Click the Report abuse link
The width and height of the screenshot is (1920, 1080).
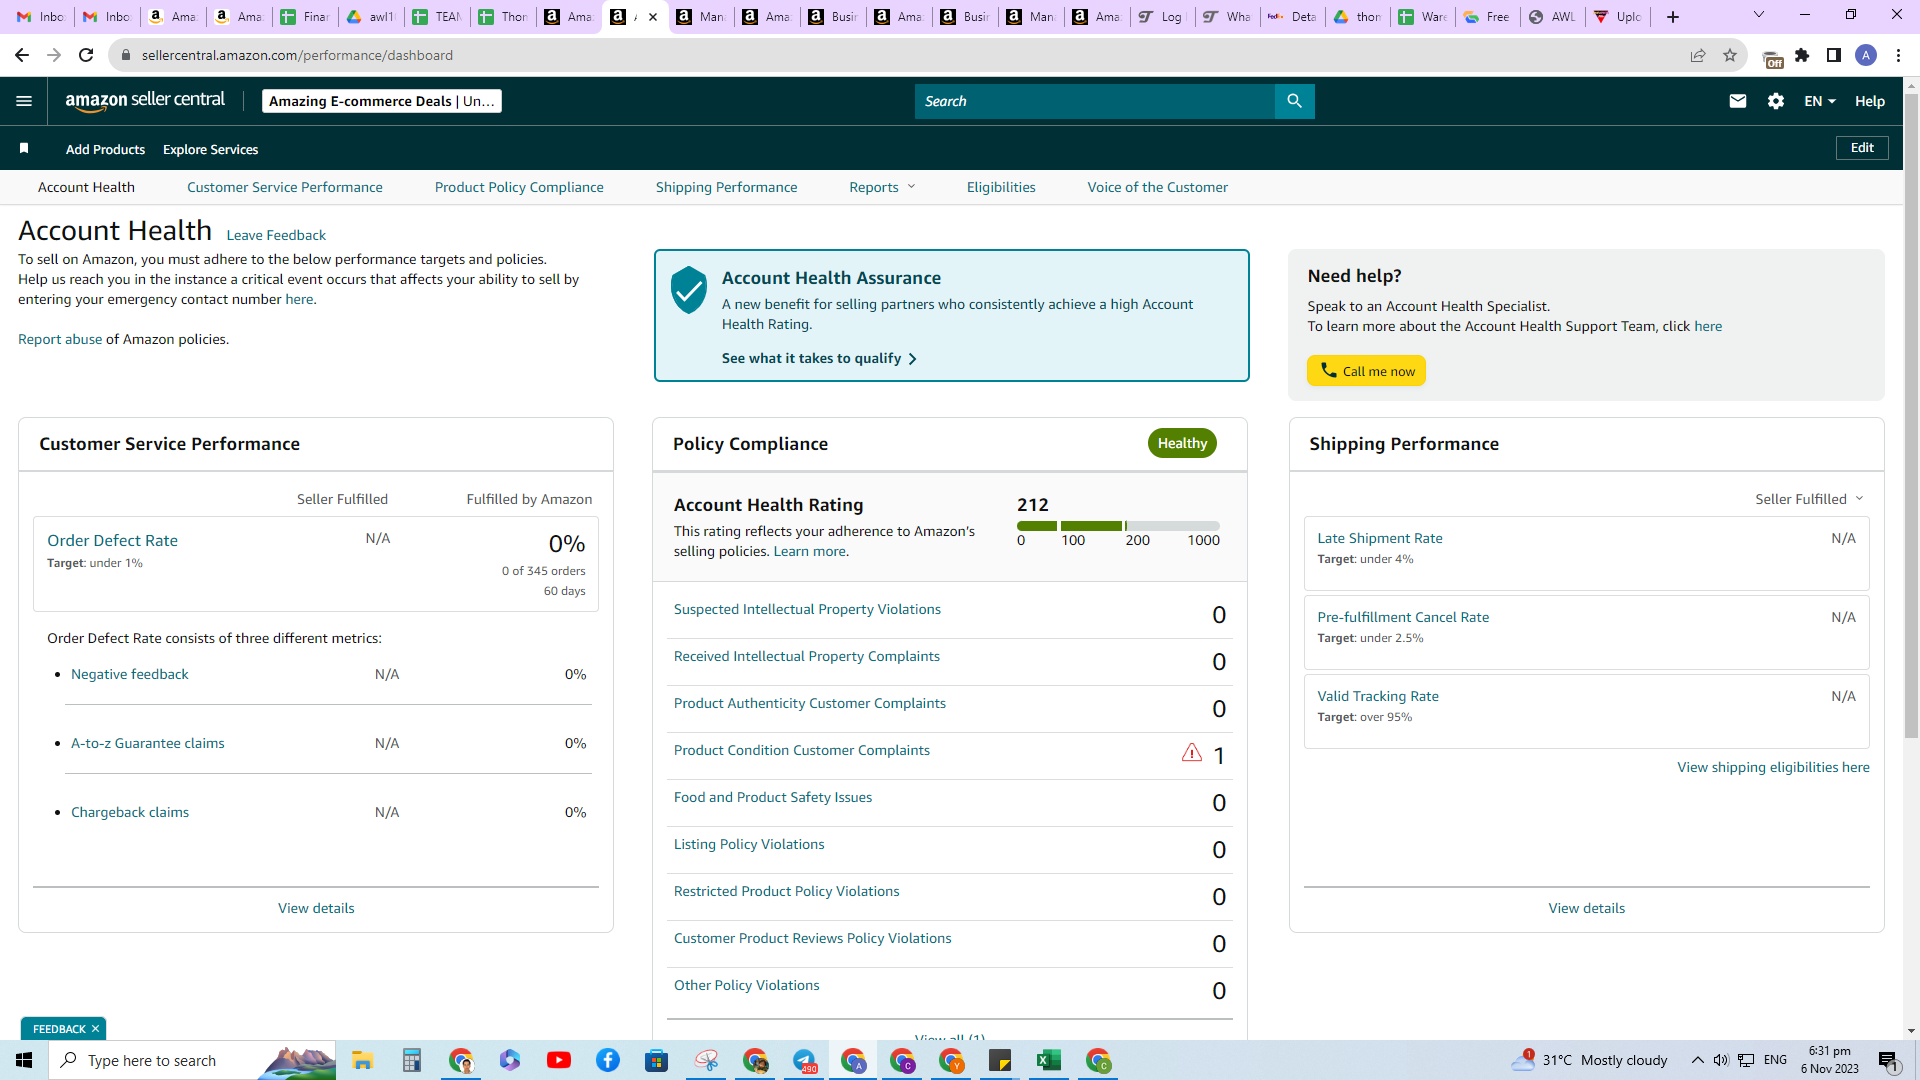tap(60, 339)
